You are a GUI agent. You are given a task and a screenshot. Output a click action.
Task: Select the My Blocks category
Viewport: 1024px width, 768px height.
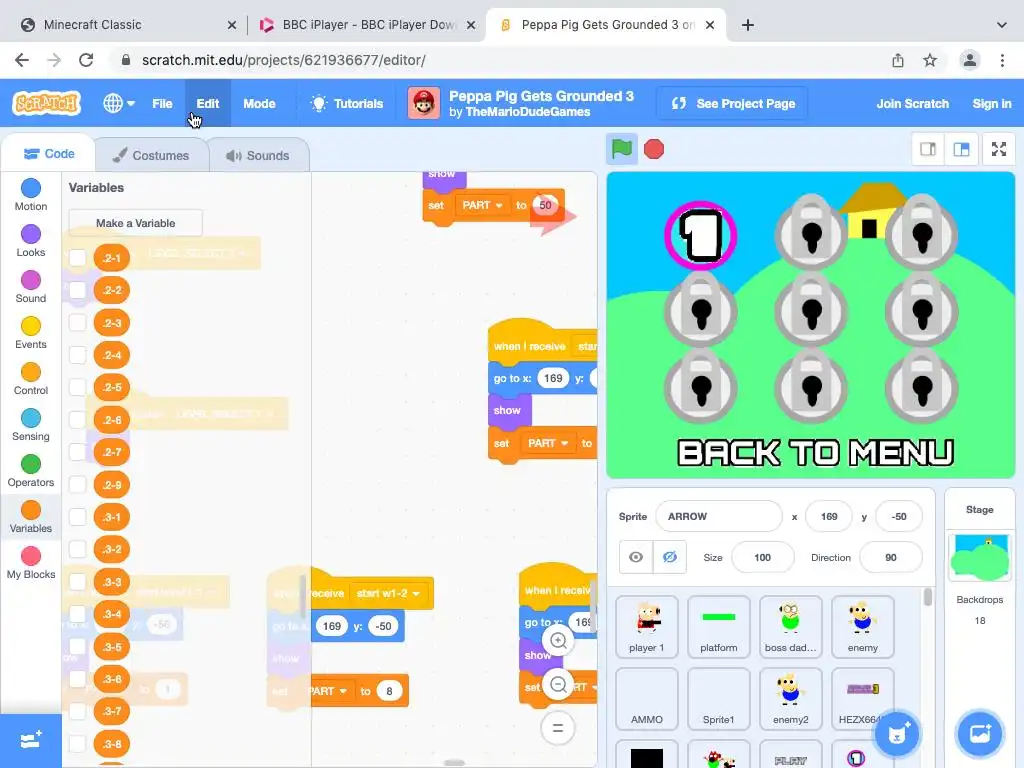(x=31, y=563)
